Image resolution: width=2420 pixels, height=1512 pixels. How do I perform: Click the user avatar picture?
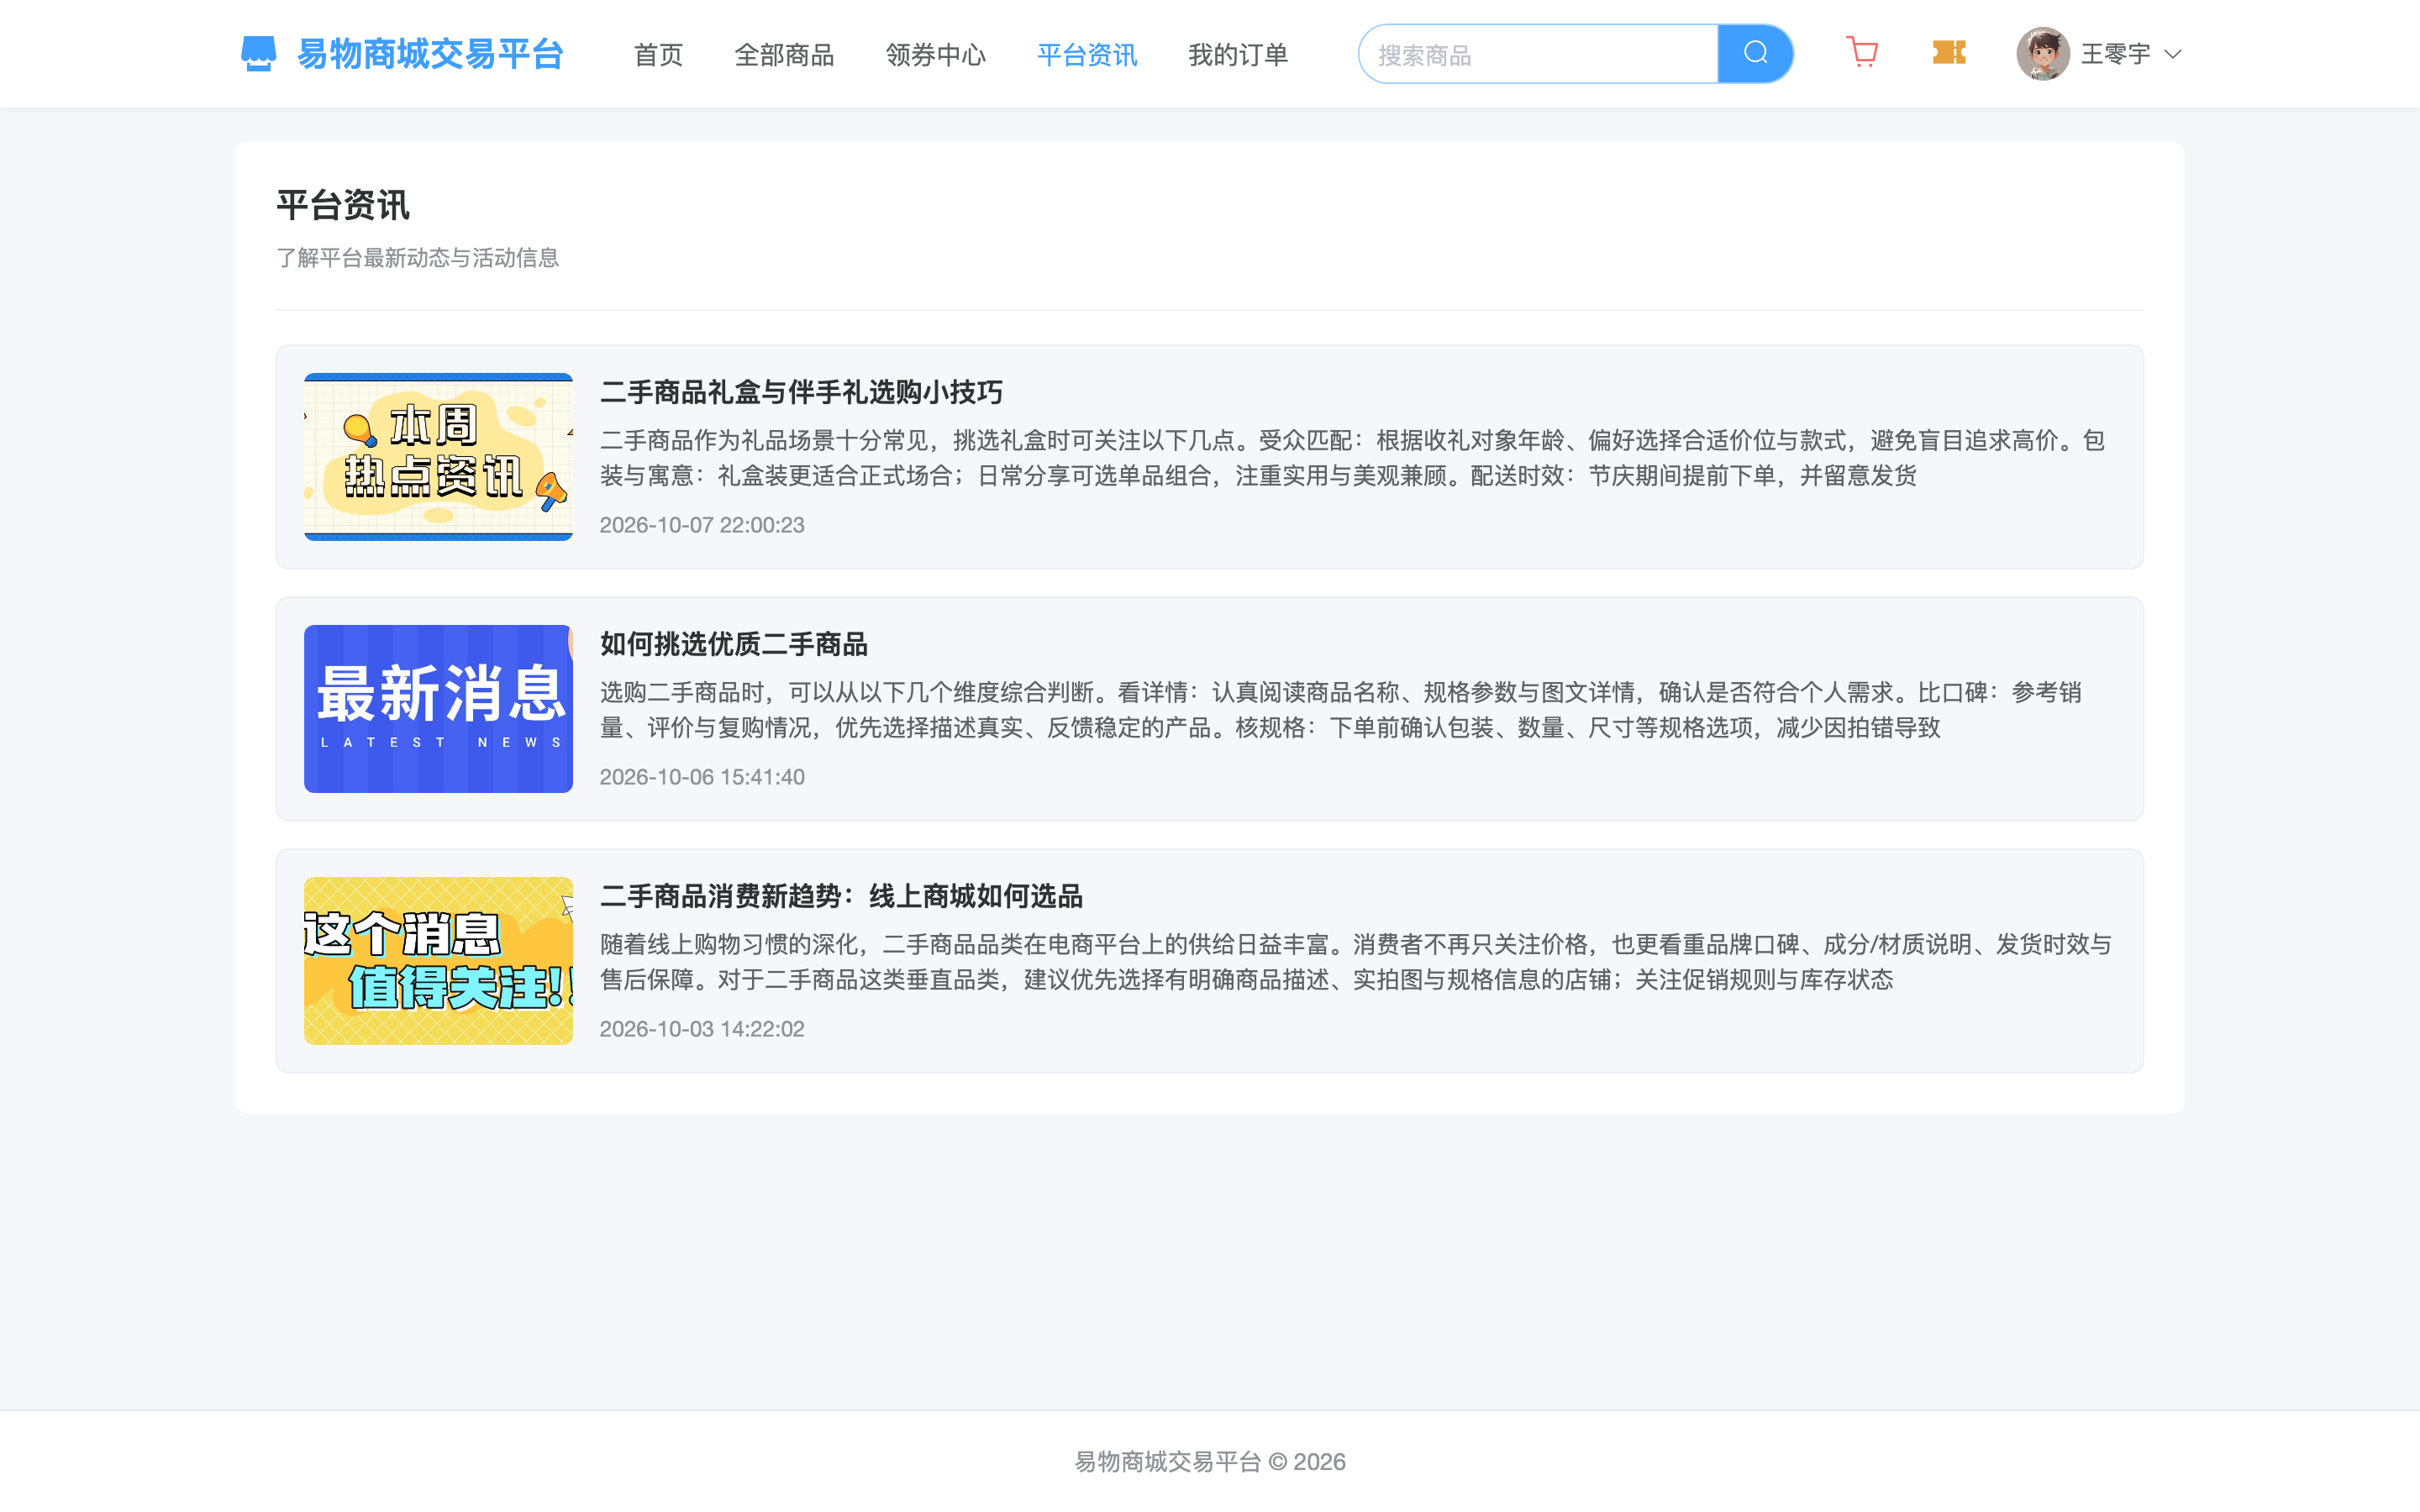point(2042,54)
